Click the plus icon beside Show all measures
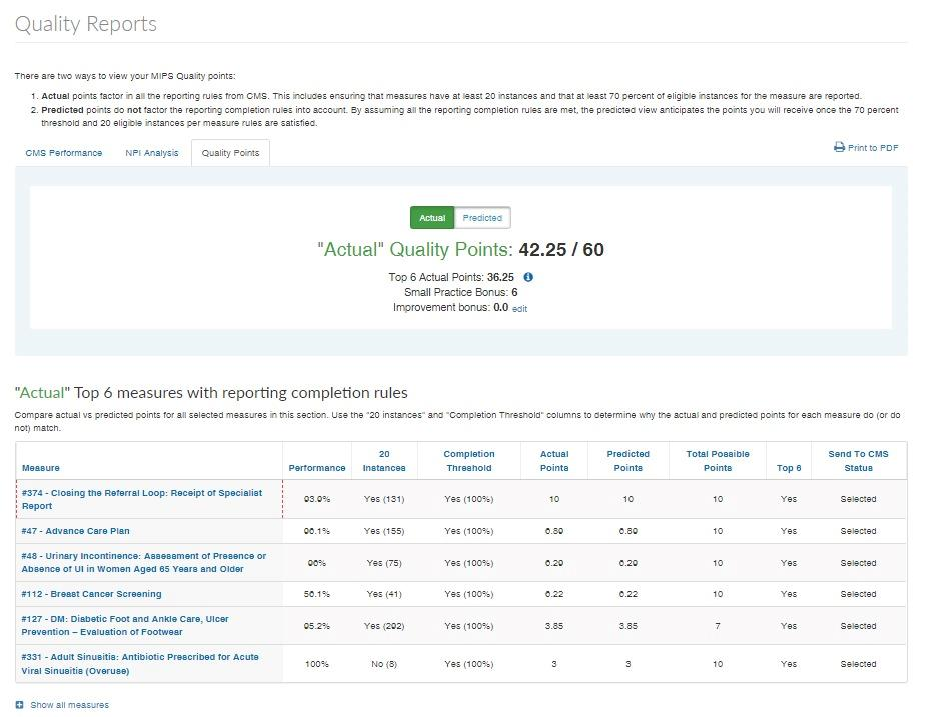The height and width of the screenshot is (717, 939). click(20, 705)
